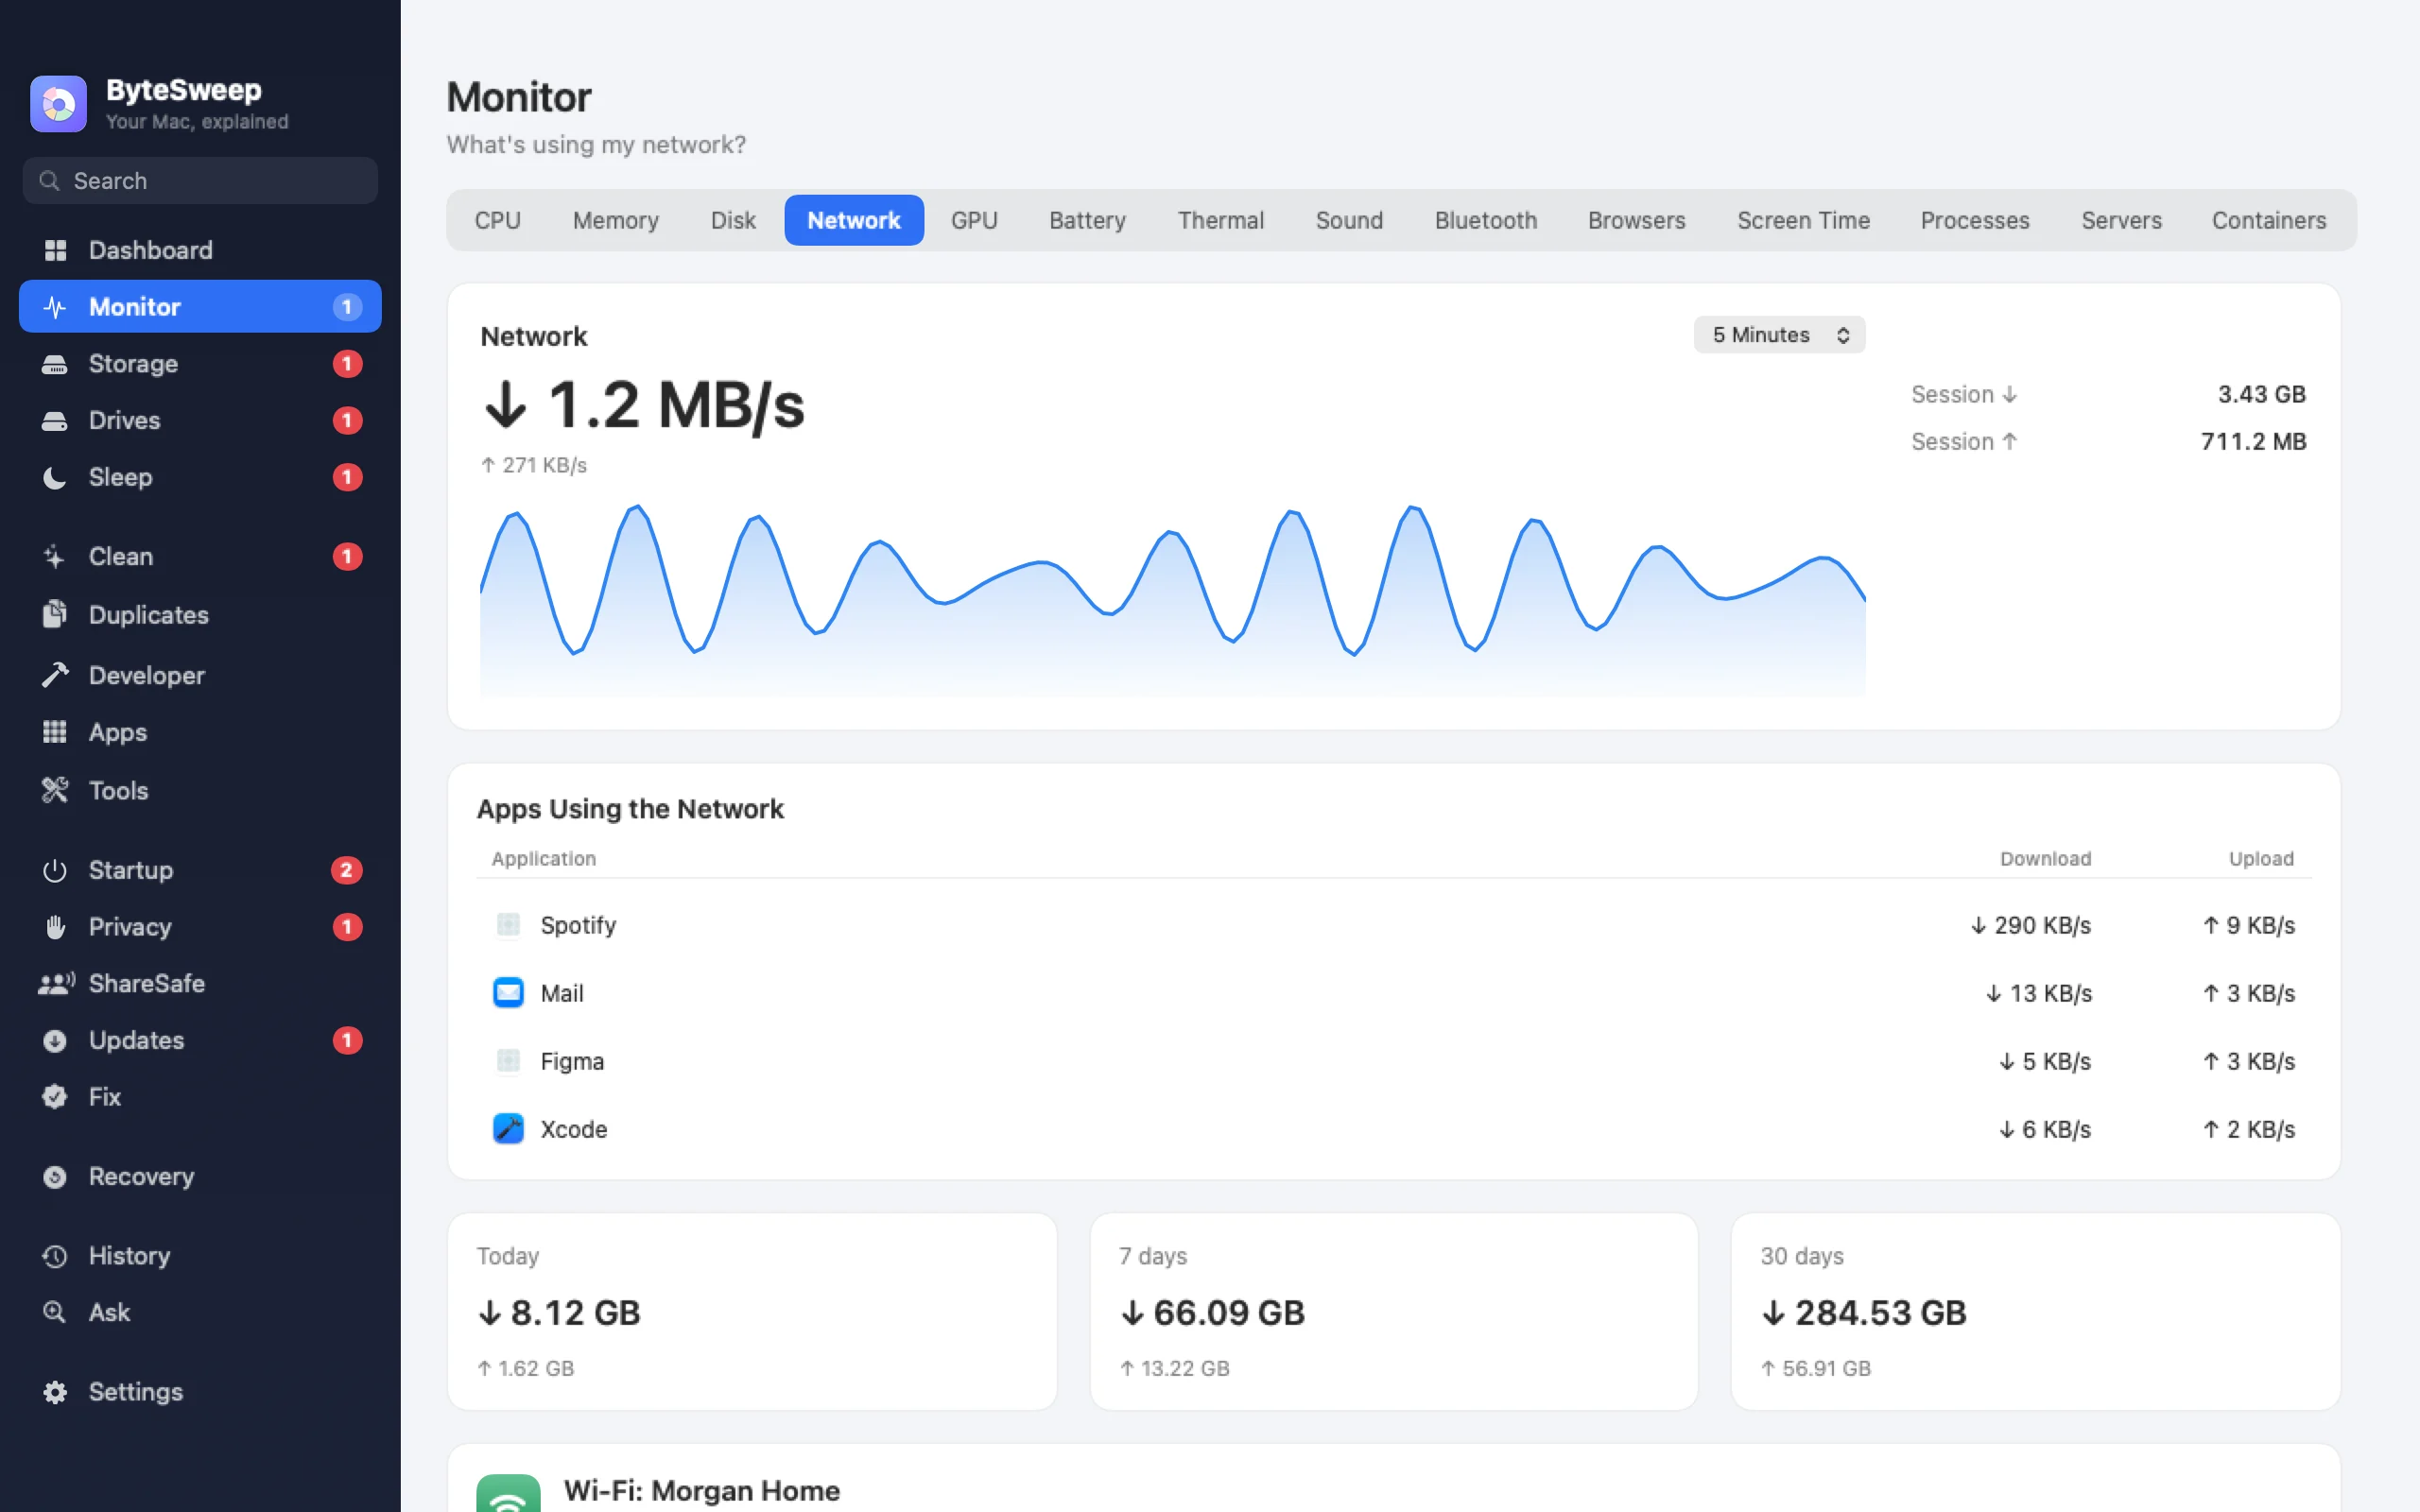Click the Privacy hand icon
This screenshot has width=2420, height=1512.
55,927
